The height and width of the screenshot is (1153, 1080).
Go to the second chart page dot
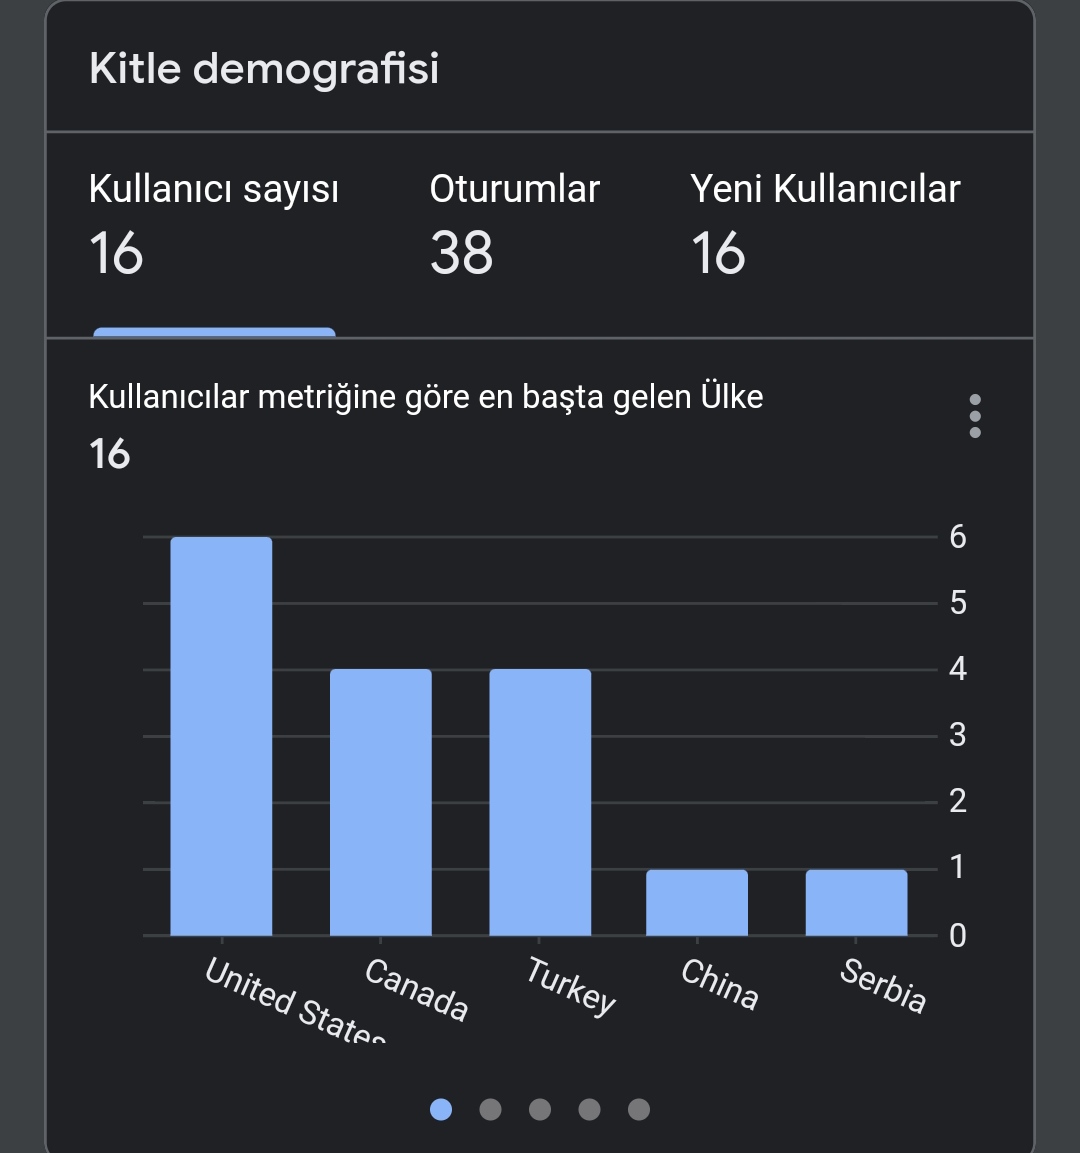click(x=490, y=1109)
